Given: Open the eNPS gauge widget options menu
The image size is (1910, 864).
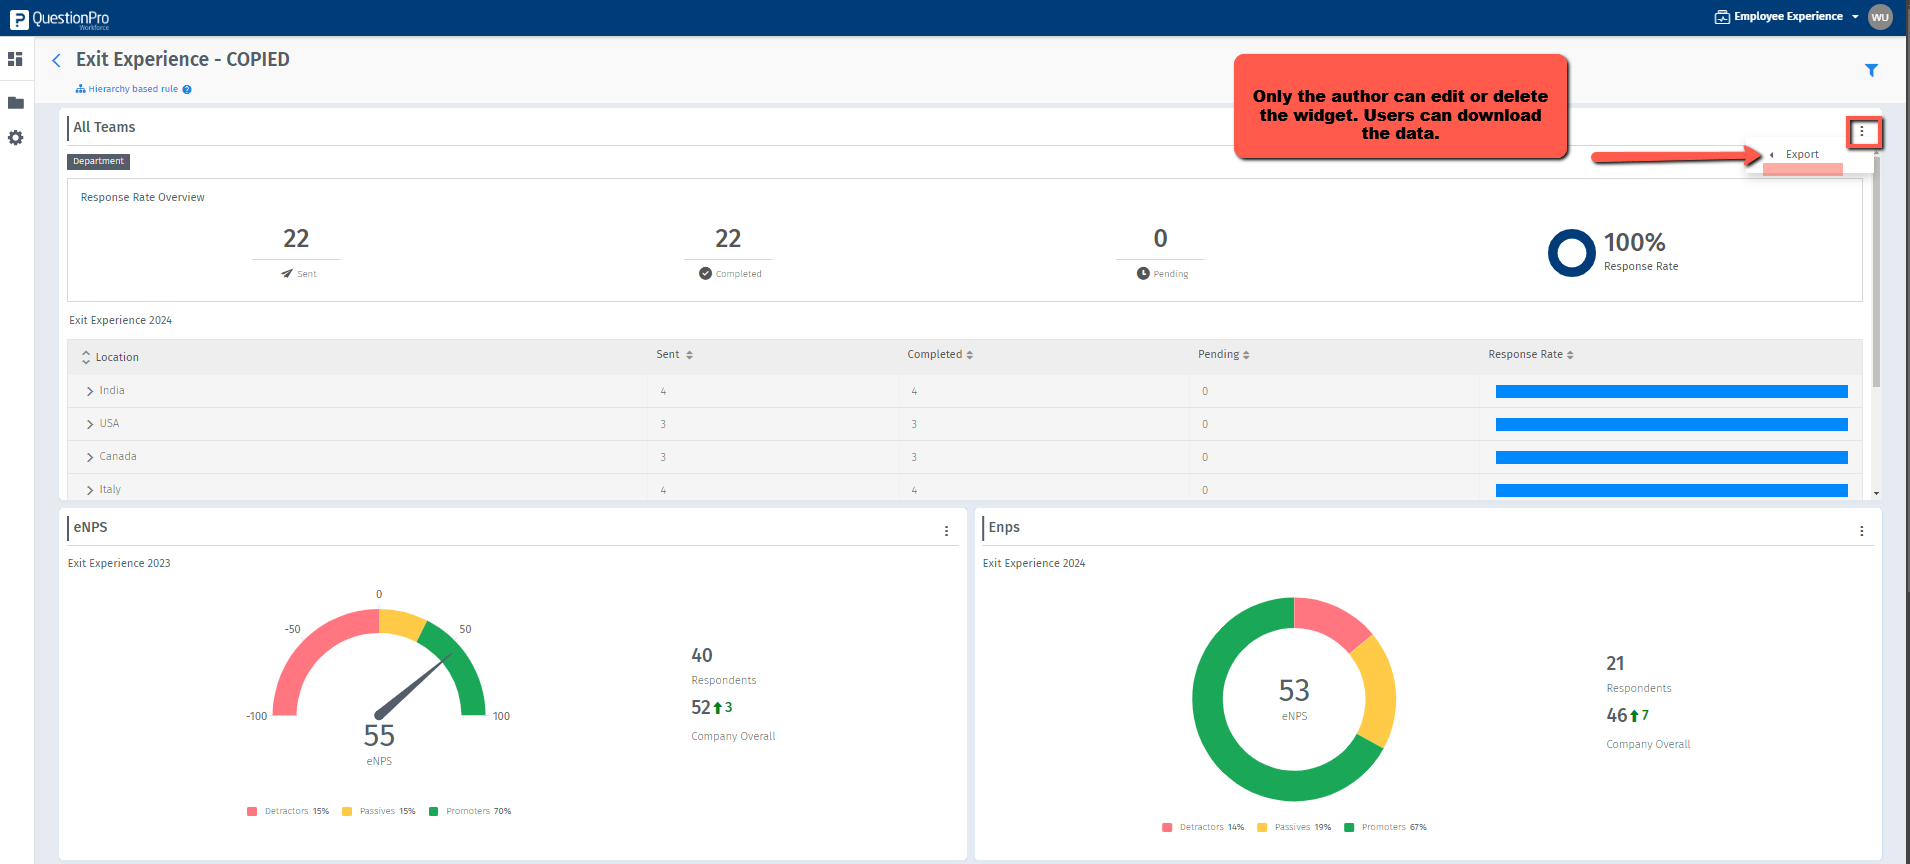Looking at the screenshot, I should click(x=946, y=531).
